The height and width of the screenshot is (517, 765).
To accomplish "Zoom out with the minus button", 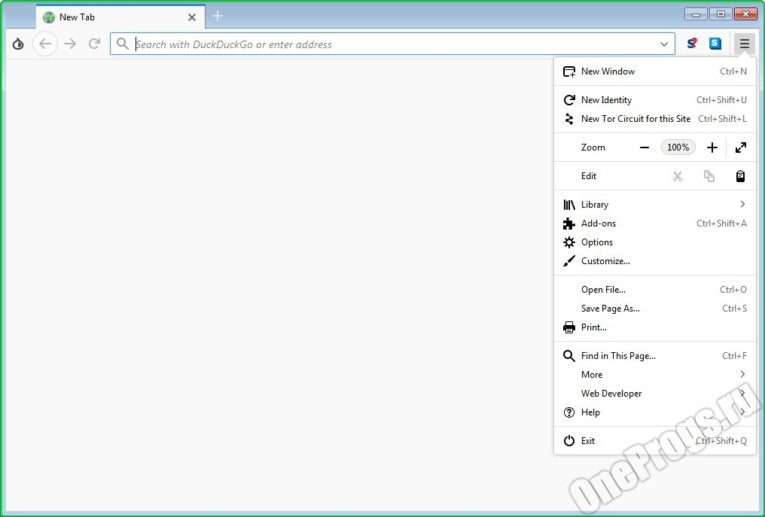I will click(644, 148).
